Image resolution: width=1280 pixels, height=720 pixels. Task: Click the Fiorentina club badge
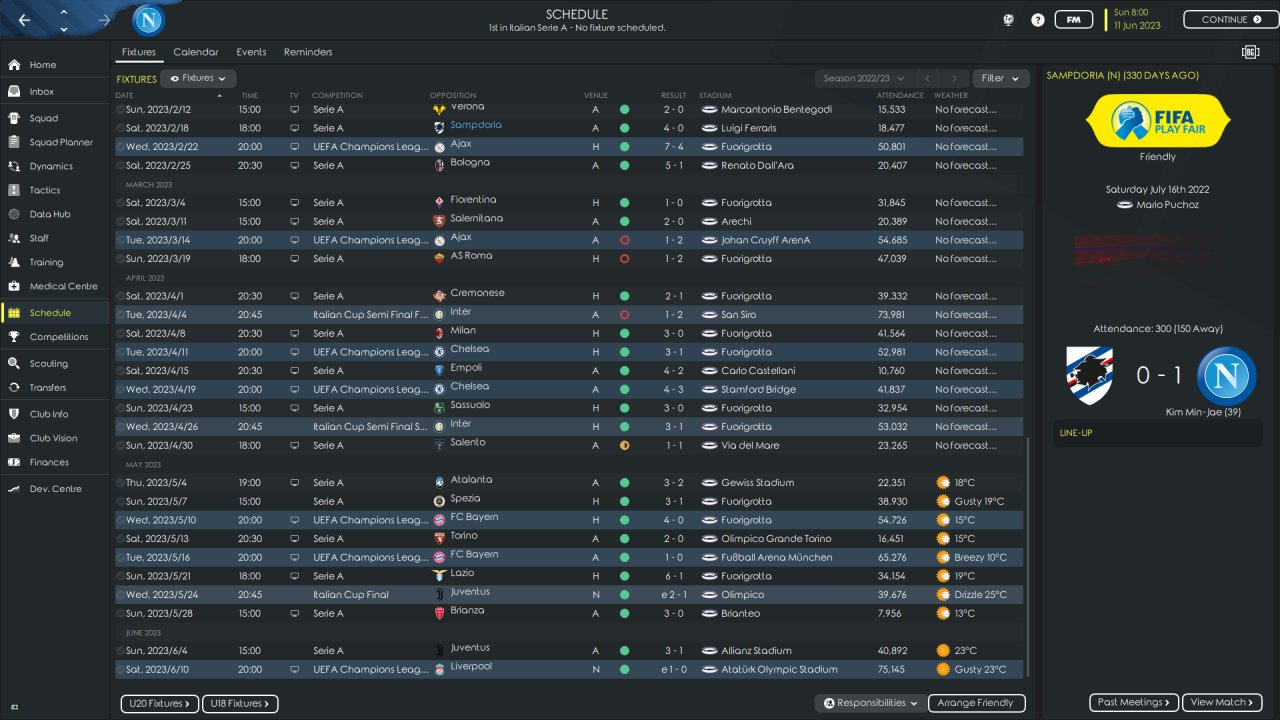tap(439, 203)
